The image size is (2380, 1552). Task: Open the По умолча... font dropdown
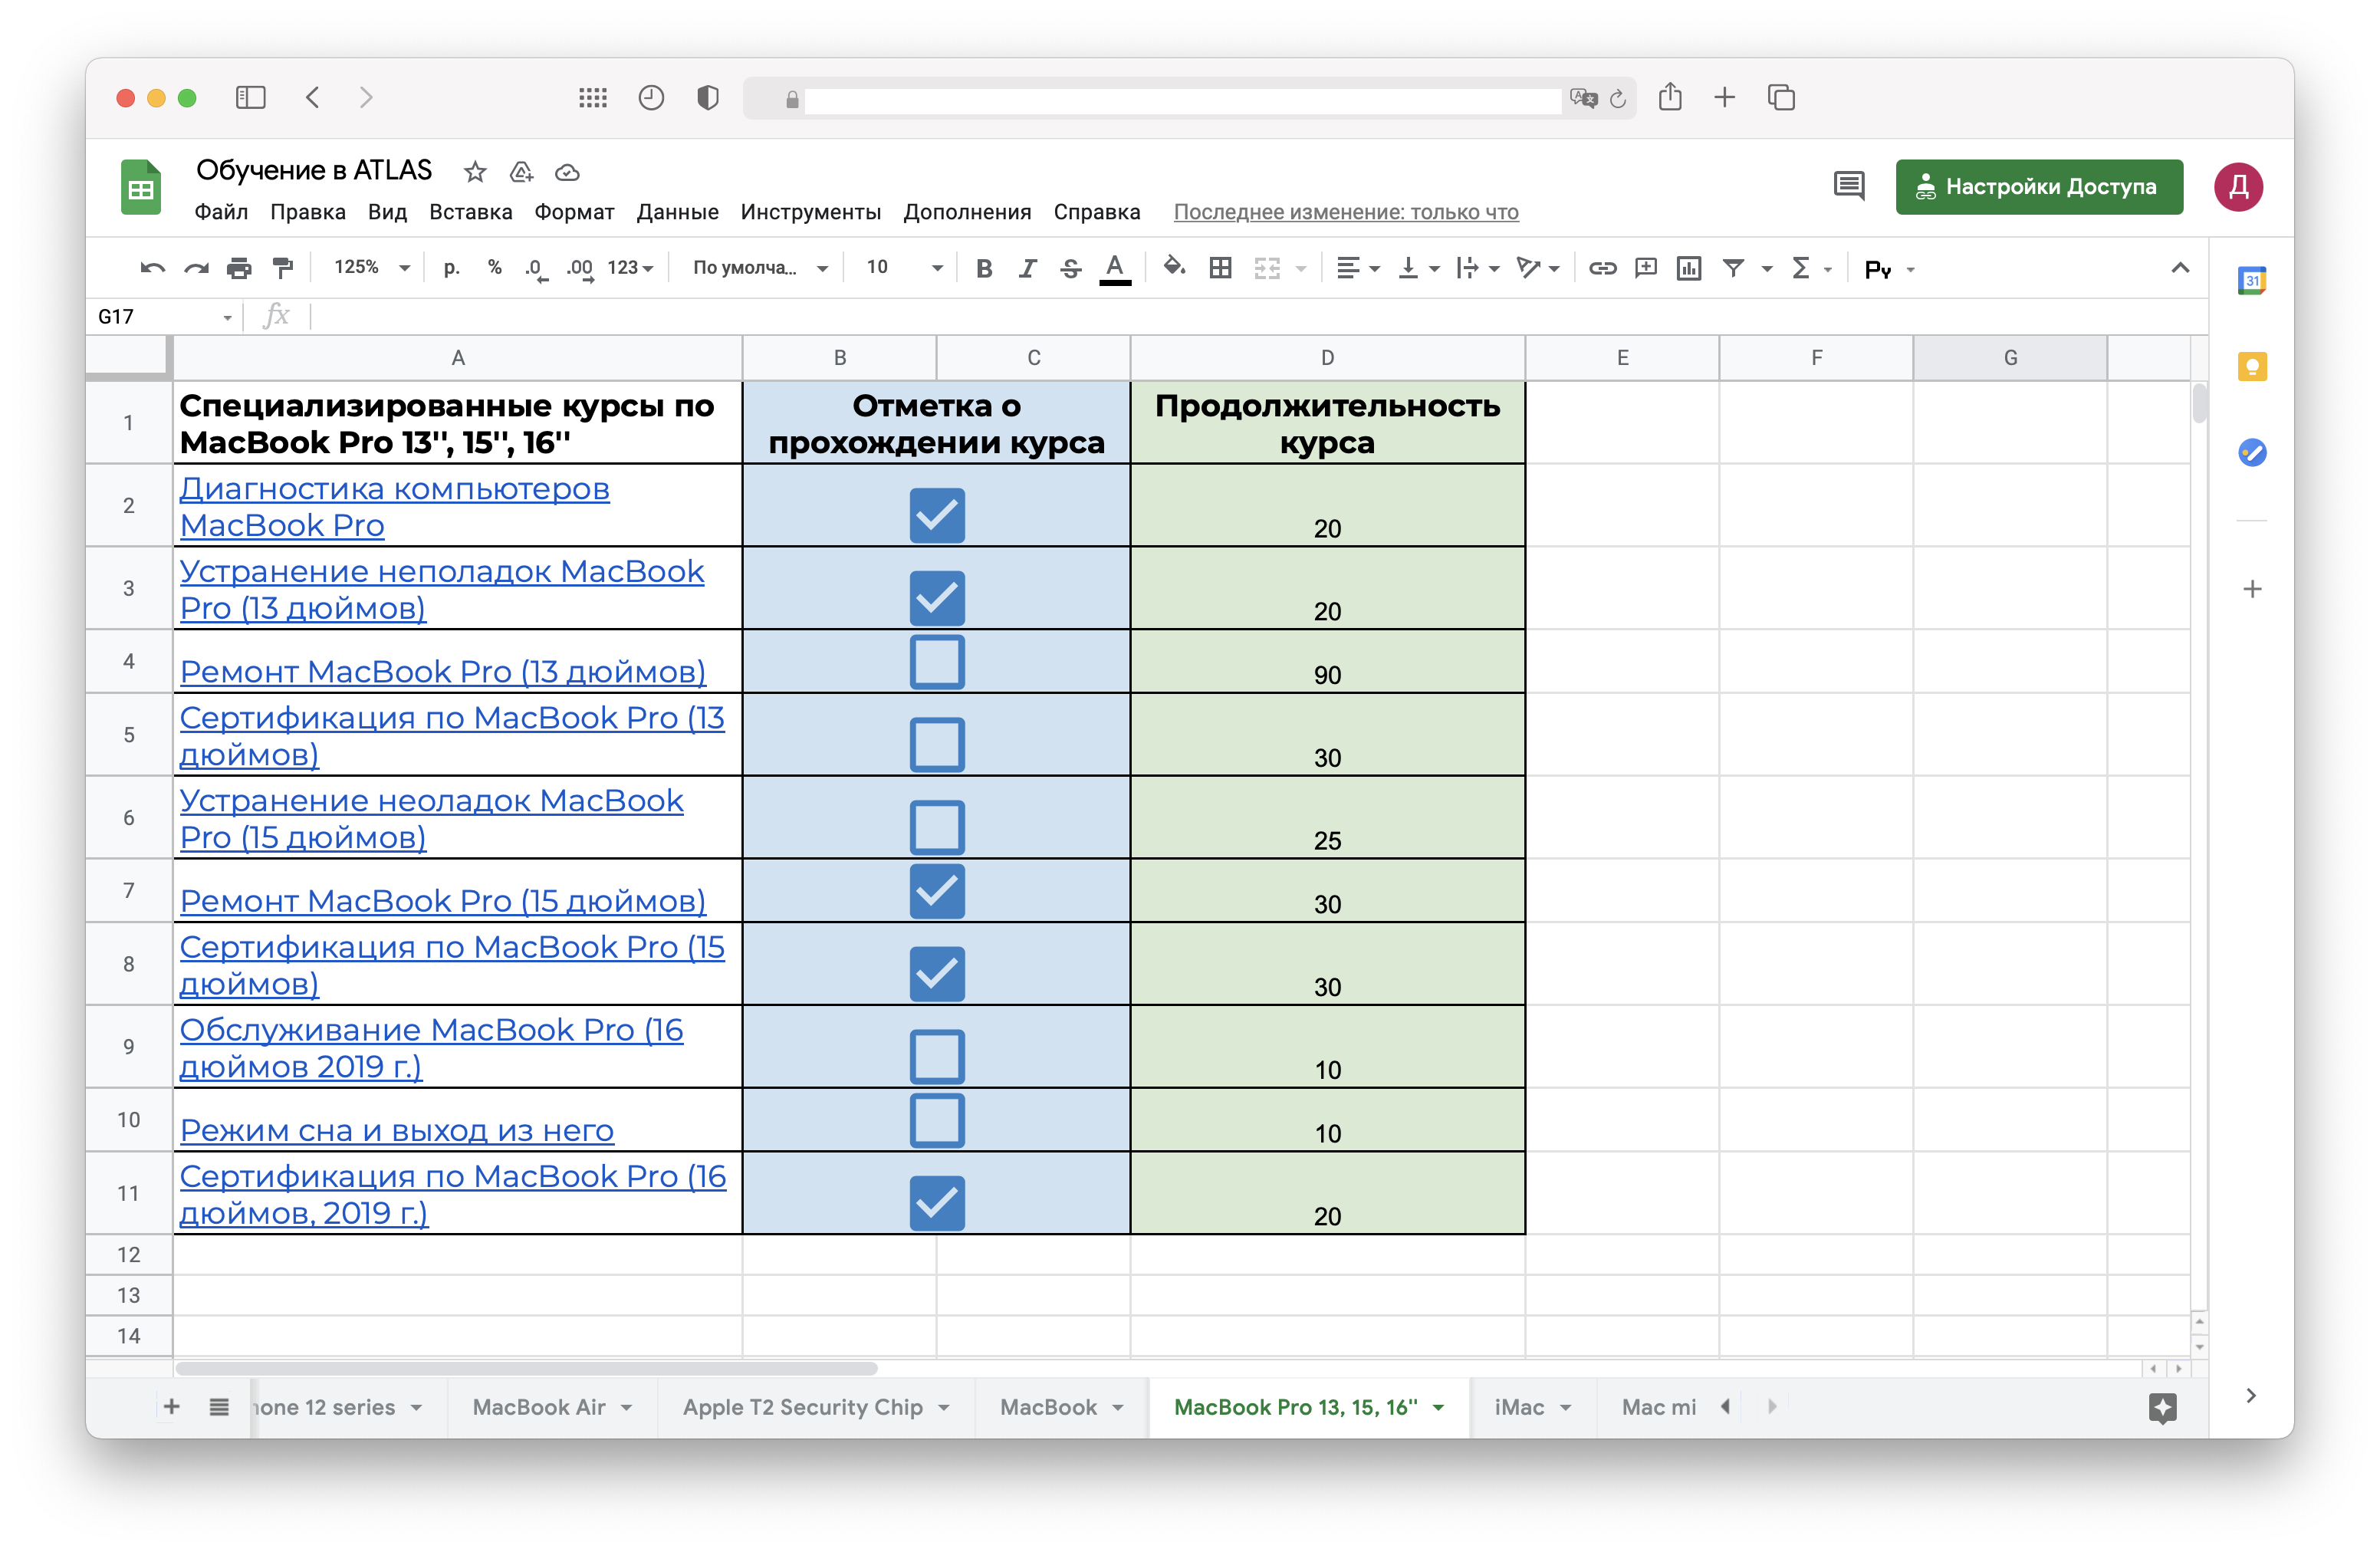click(x=760, y=268)
